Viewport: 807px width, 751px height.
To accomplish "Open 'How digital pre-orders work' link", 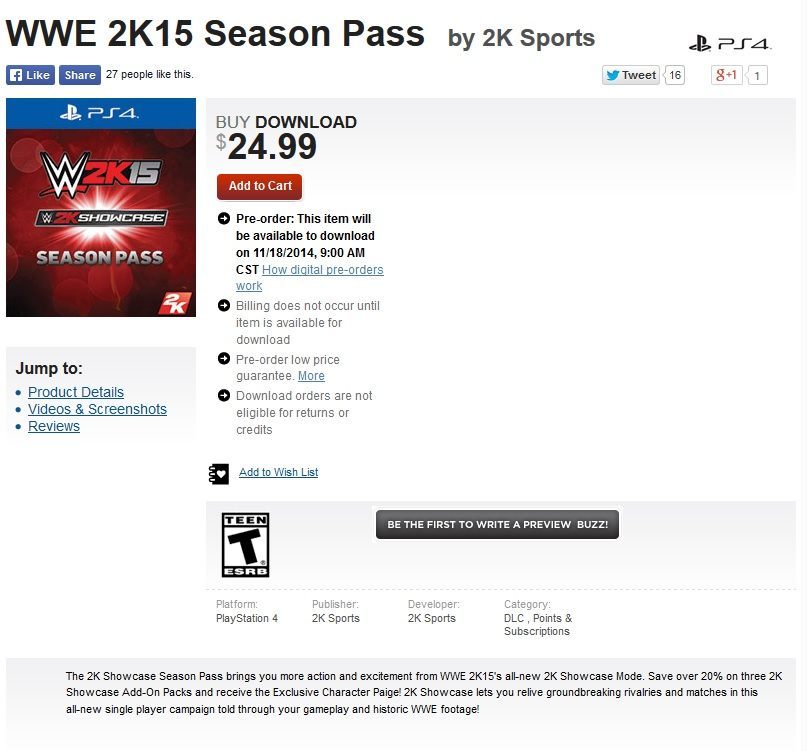I will [x=322, y=270].
